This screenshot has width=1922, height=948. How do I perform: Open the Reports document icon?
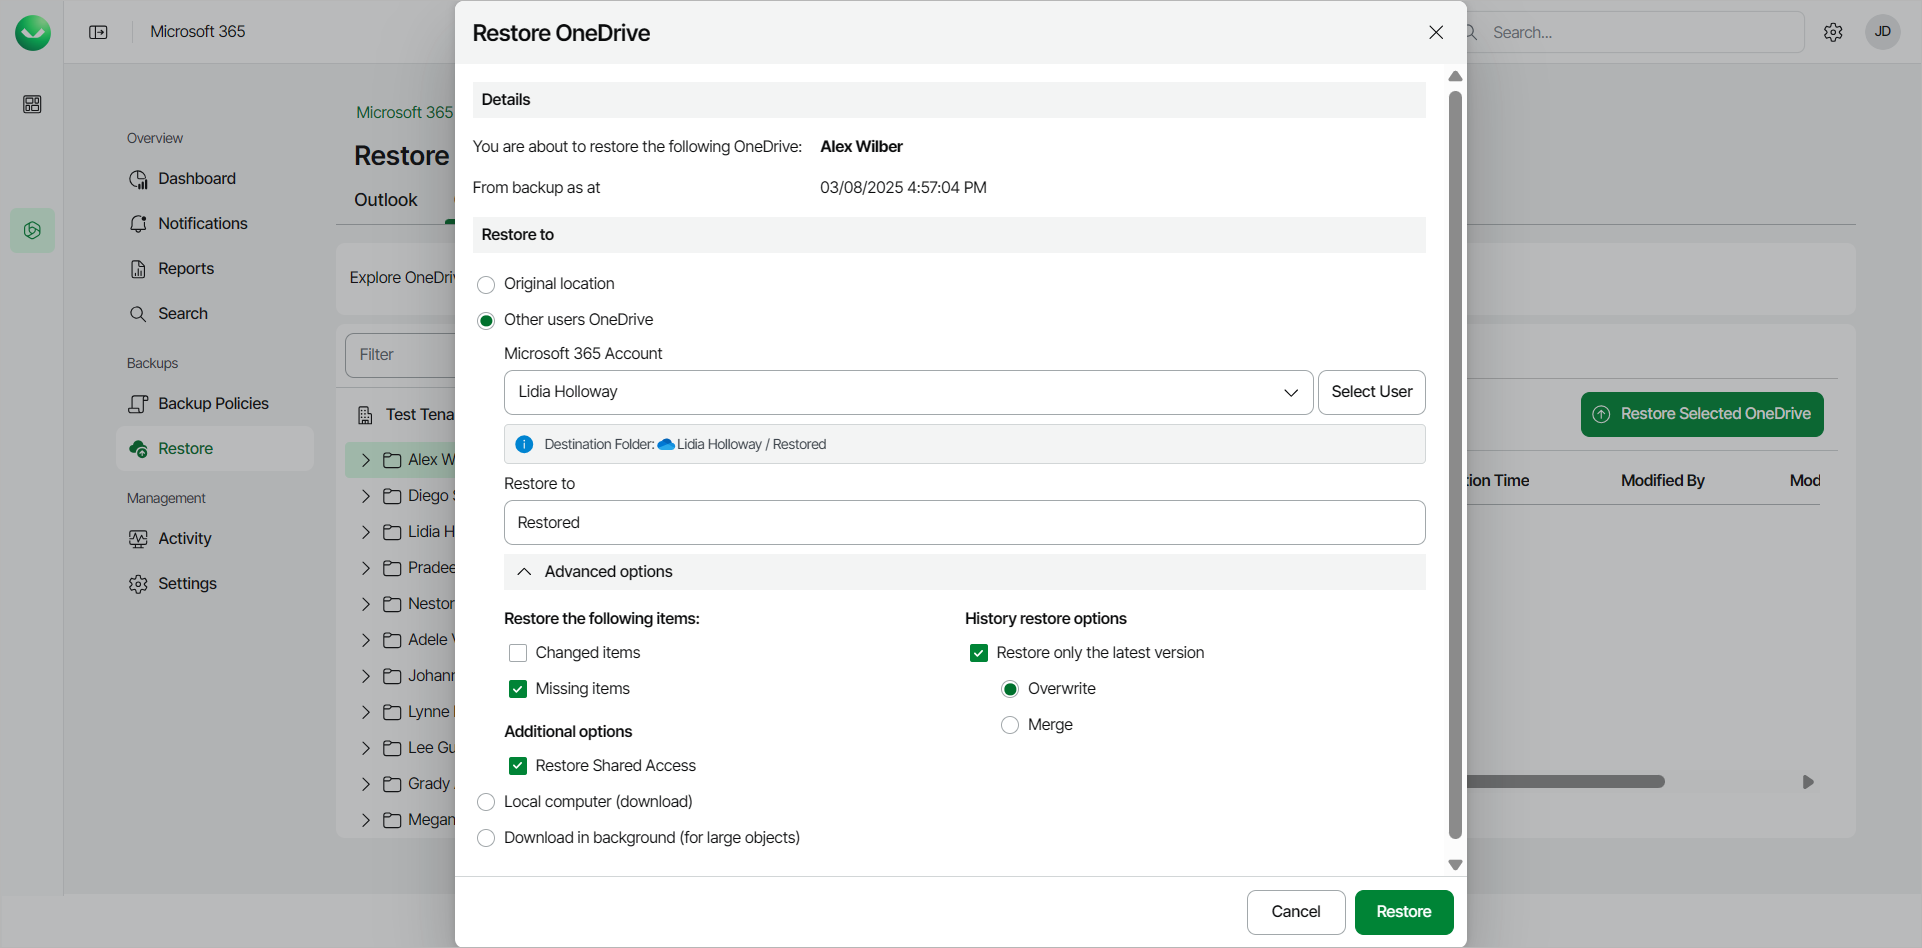click(138, 269)
